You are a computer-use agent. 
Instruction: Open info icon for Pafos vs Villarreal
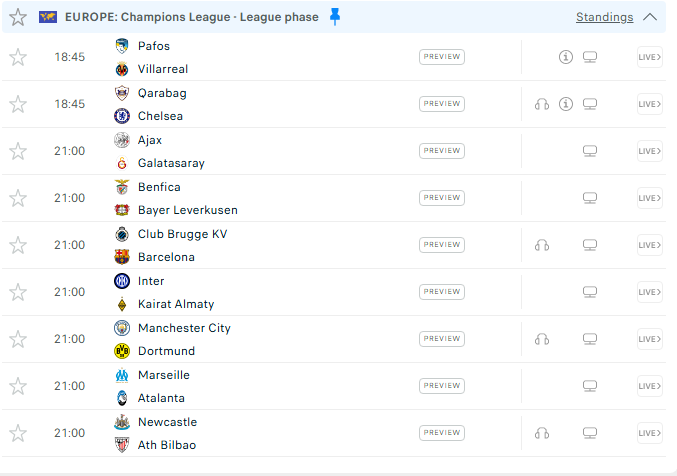pyautogui.click(x=566, y=57)
